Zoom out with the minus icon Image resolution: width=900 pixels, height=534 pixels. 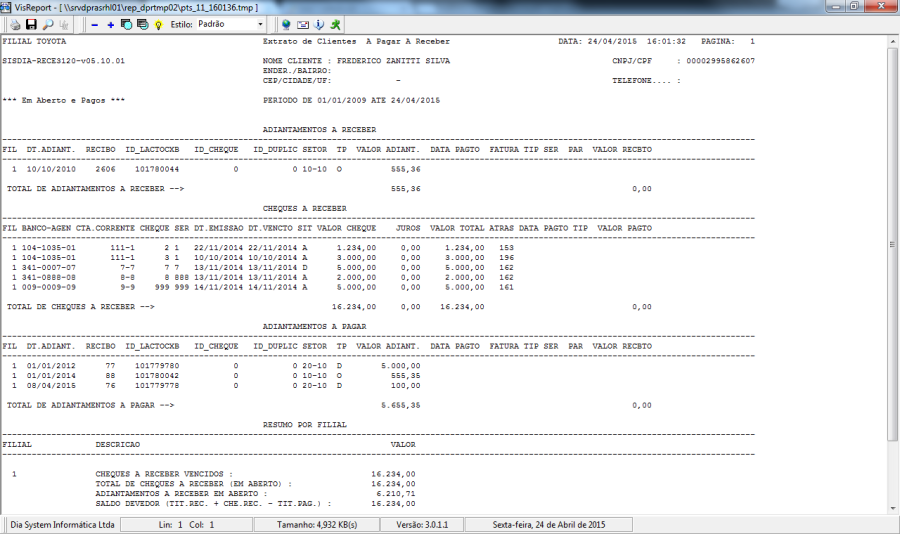(x=95, y=25)
